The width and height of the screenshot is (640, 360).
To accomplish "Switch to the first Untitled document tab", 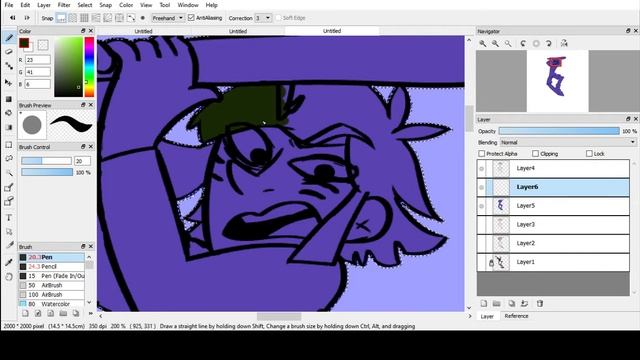I will tap(144, 31).
